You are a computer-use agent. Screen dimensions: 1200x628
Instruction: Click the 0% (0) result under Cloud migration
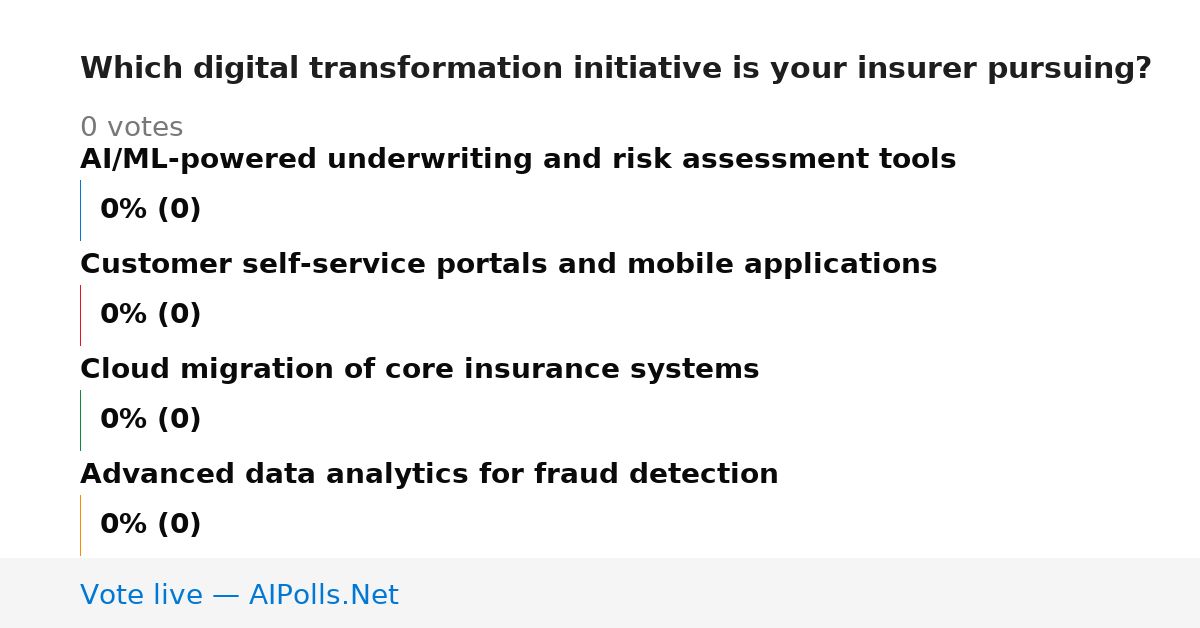pos(151,420)
